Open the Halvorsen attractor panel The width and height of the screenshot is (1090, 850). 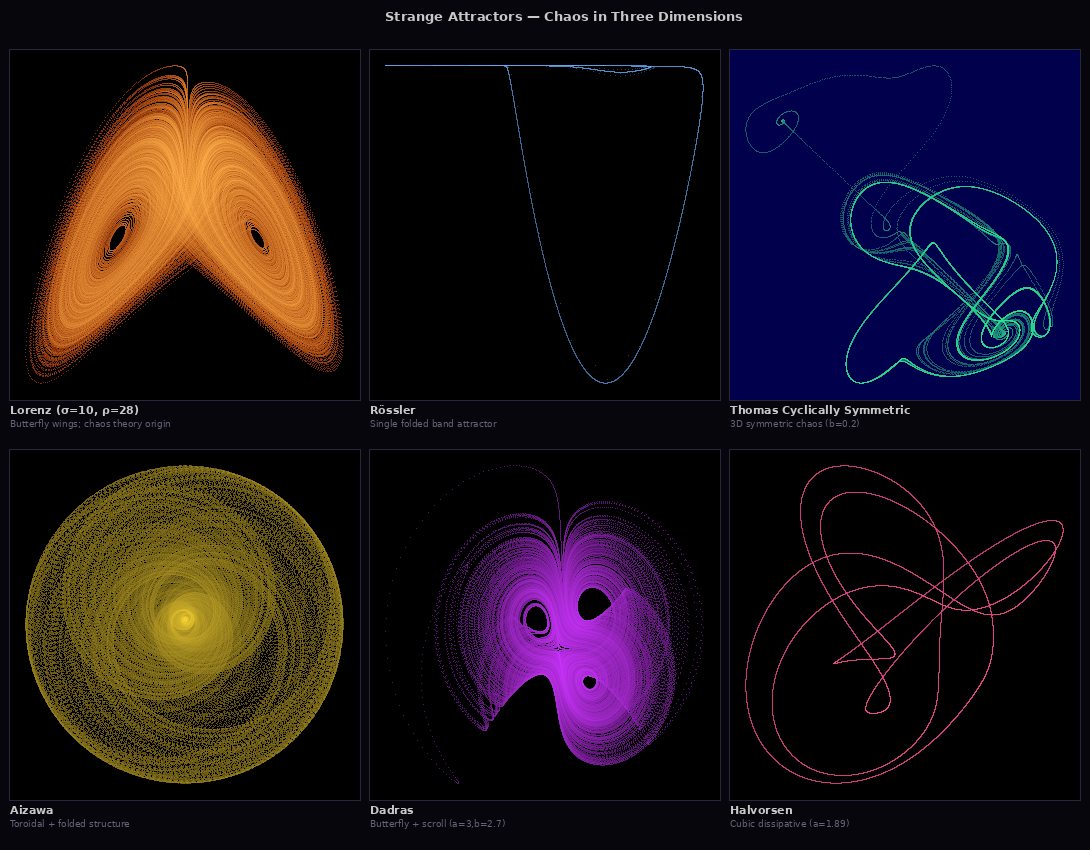tap(904, 623)
